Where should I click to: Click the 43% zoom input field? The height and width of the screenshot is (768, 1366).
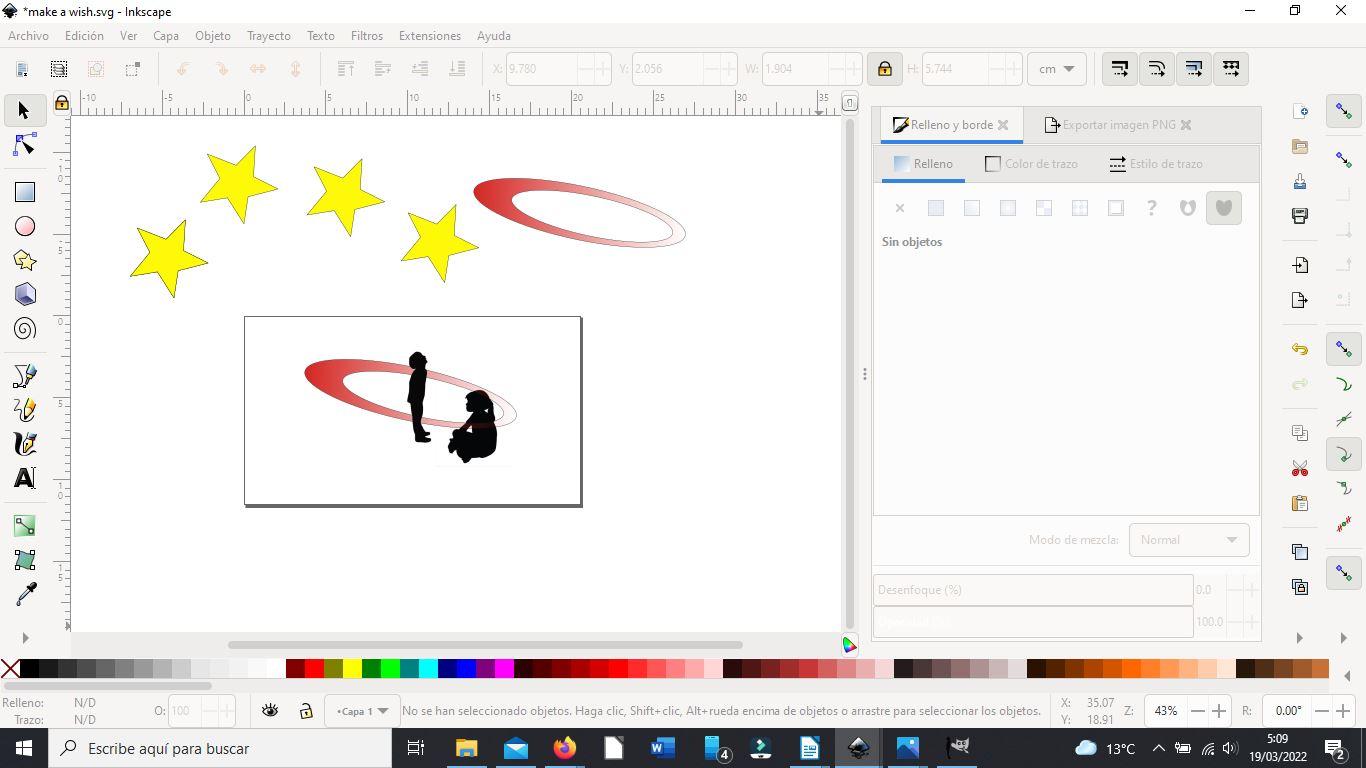1165,711
